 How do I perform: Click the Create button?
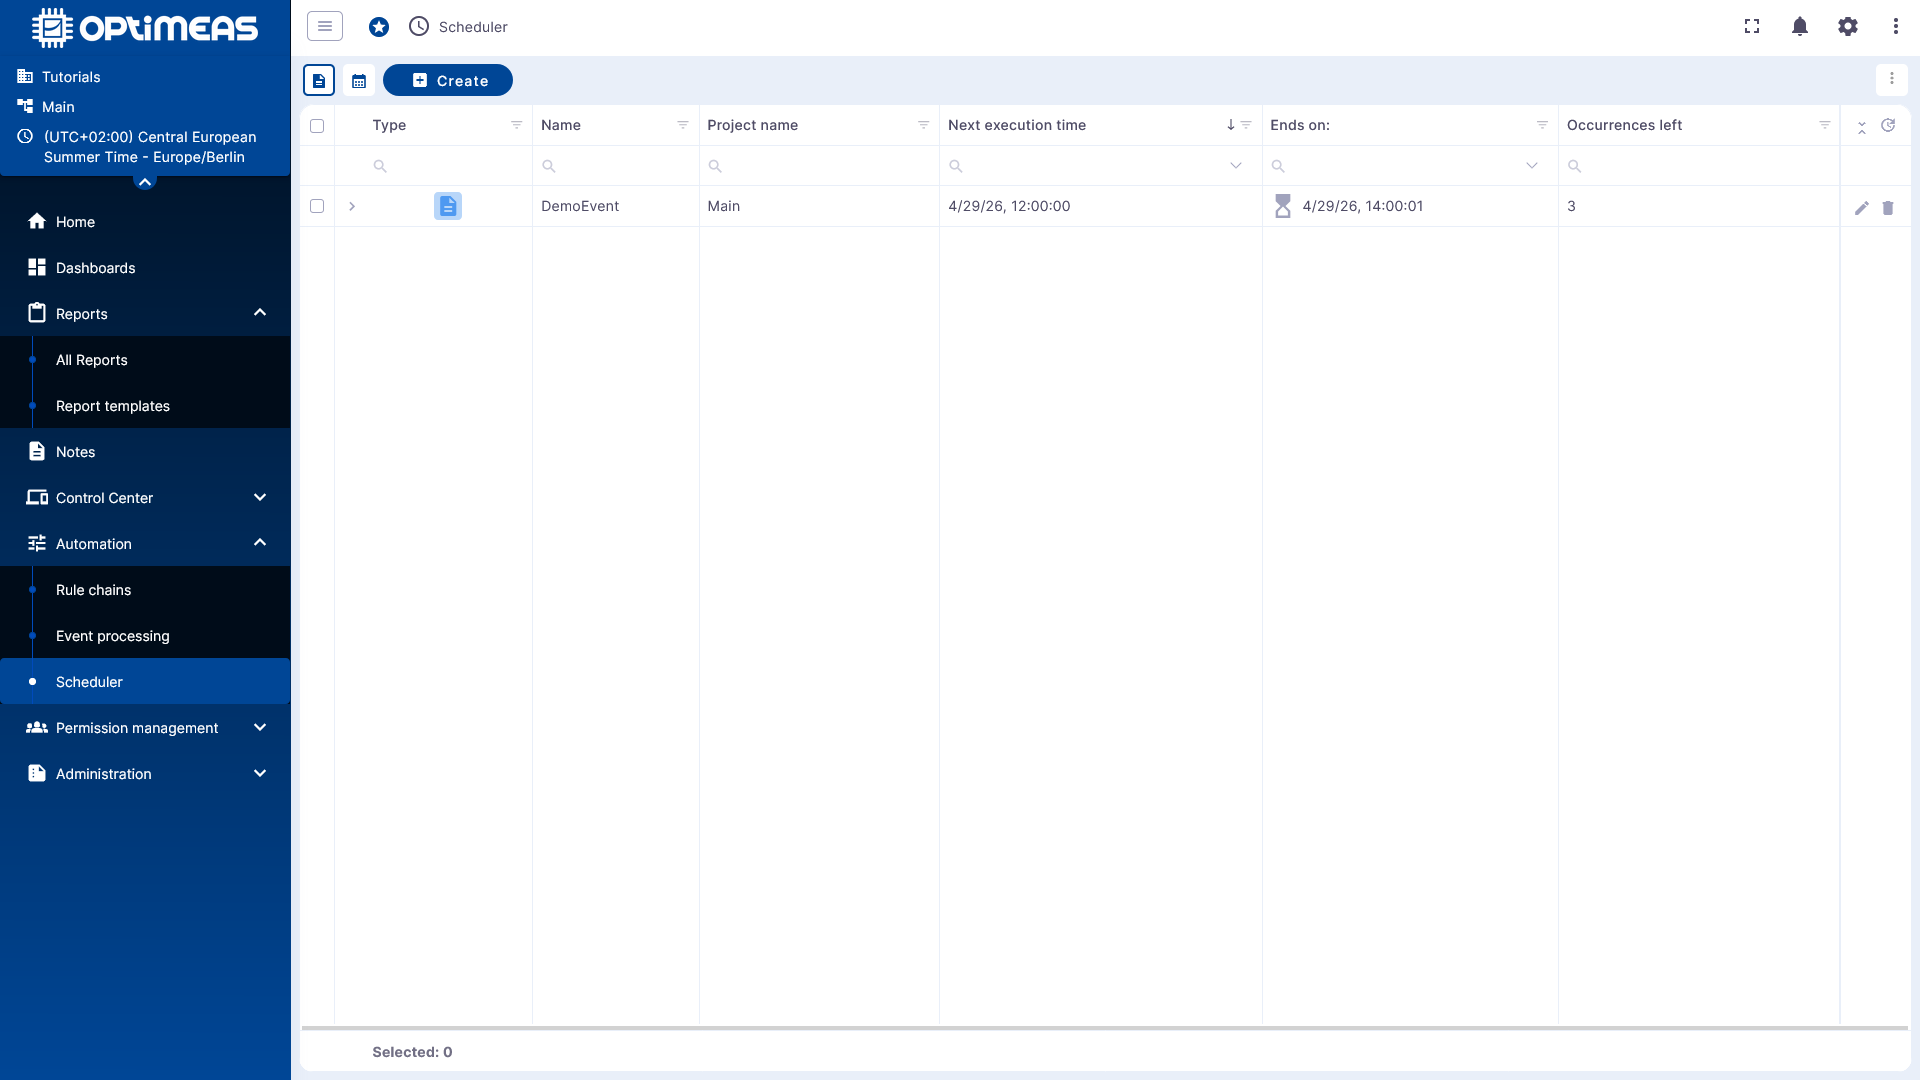point(448,80)
